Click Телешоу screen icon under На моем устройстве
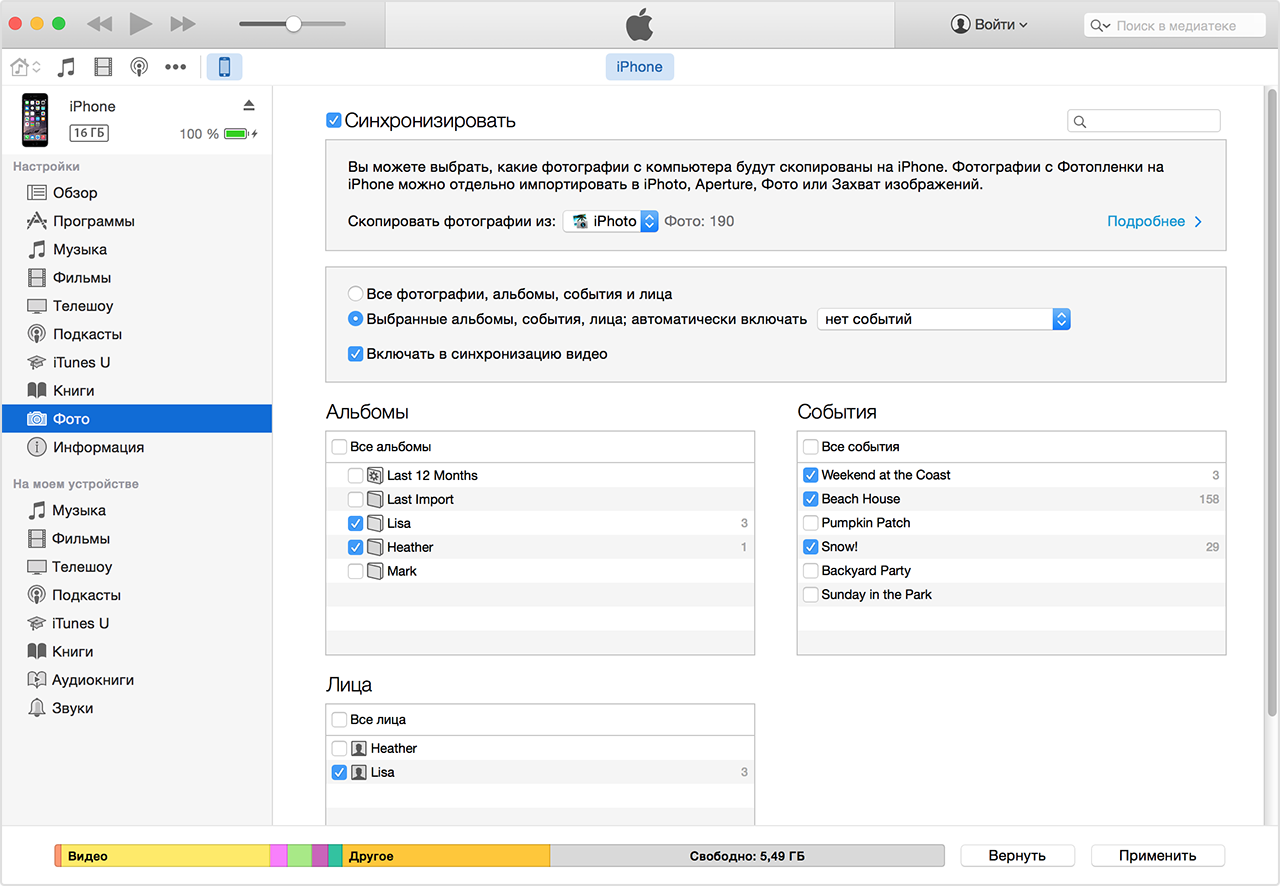 37,567
